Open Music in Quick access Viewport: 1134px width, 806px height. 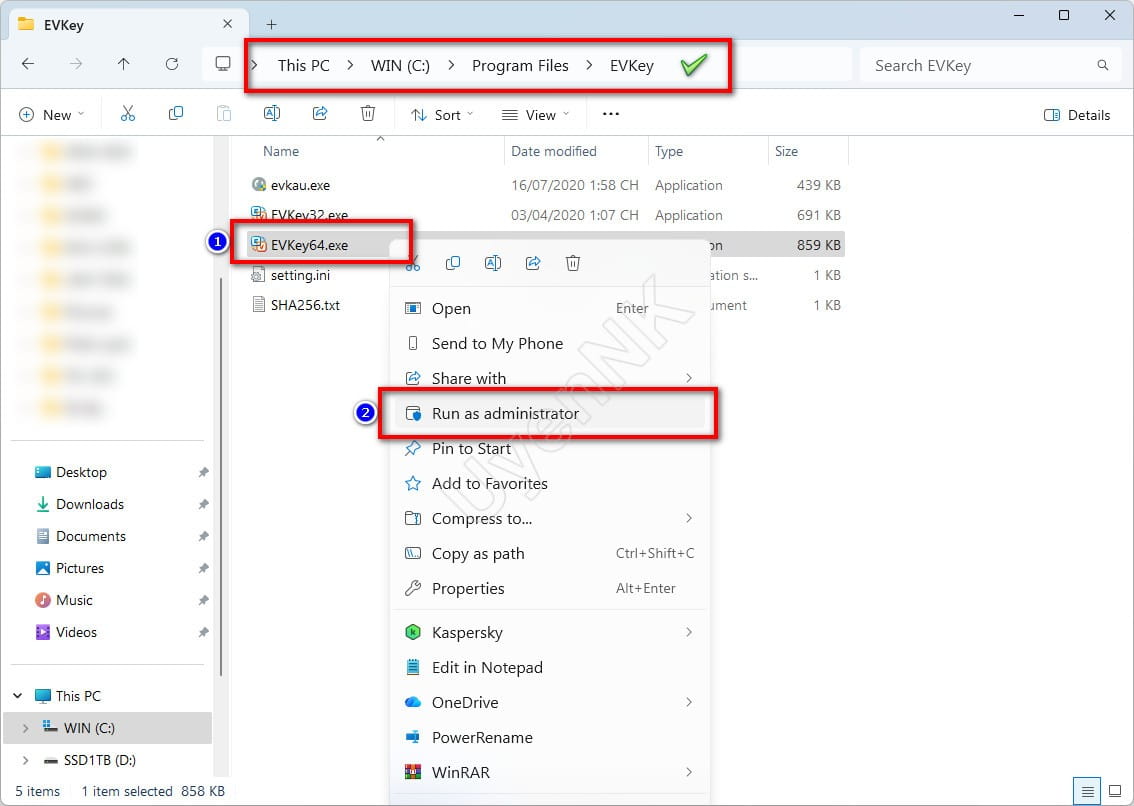coord(74,600)
